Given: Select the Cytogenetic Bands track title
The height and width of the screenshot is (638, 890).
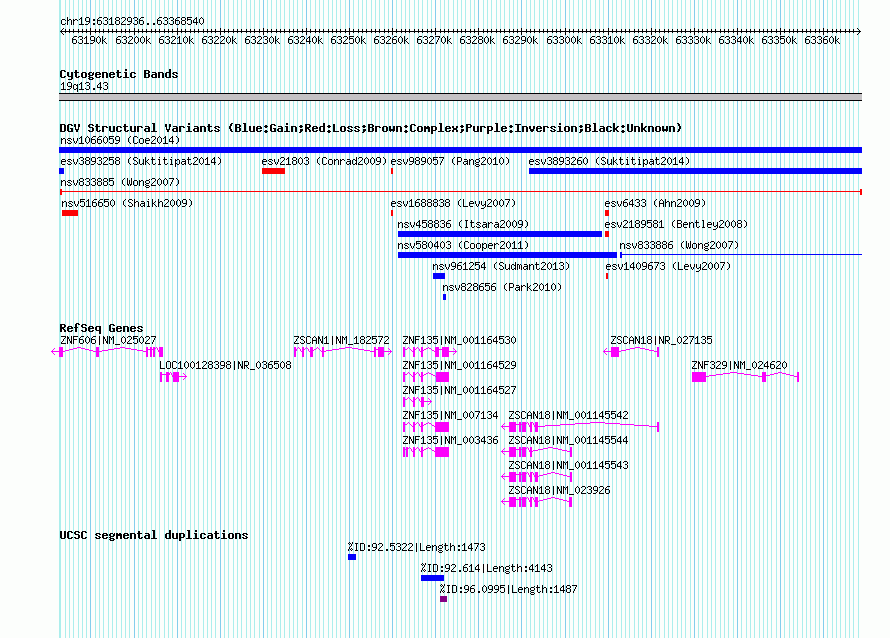Looking at the screenshot, I should [x=119, y=74].
